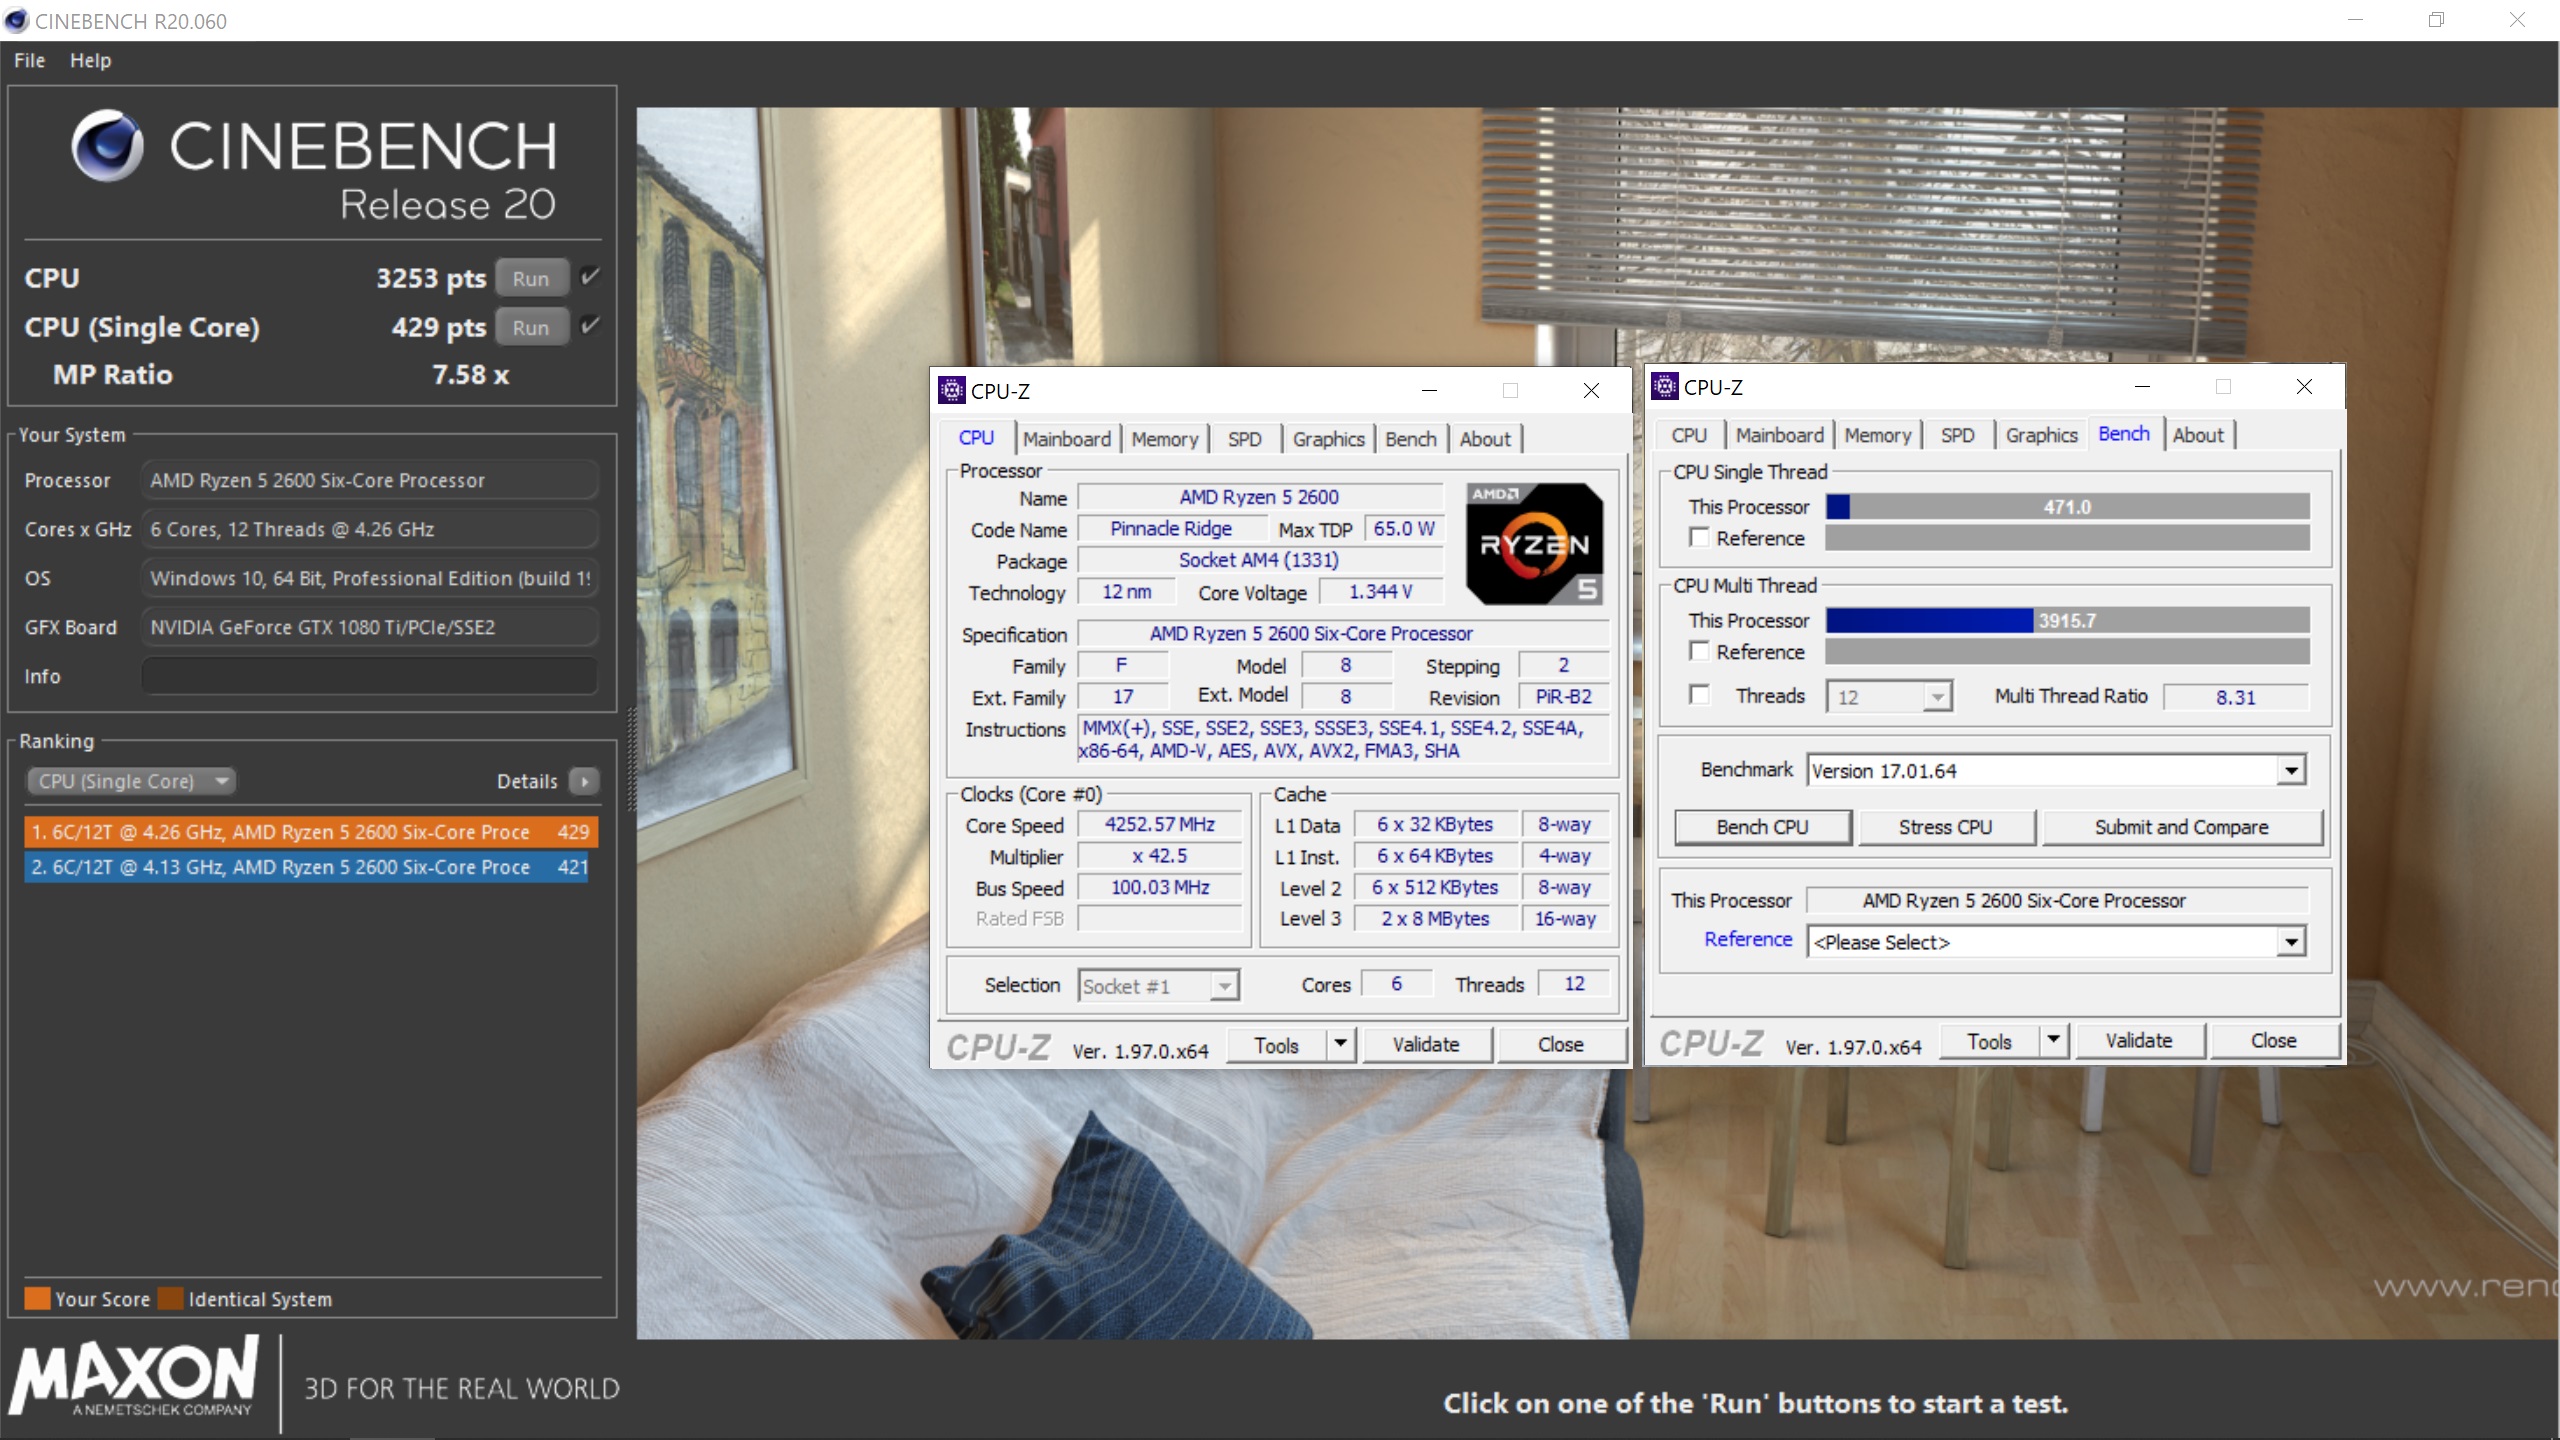This screenshot has height=1440, width=2560.
Task: Open the Socket #1 selection dropdown
Action: coord(1158,986)
